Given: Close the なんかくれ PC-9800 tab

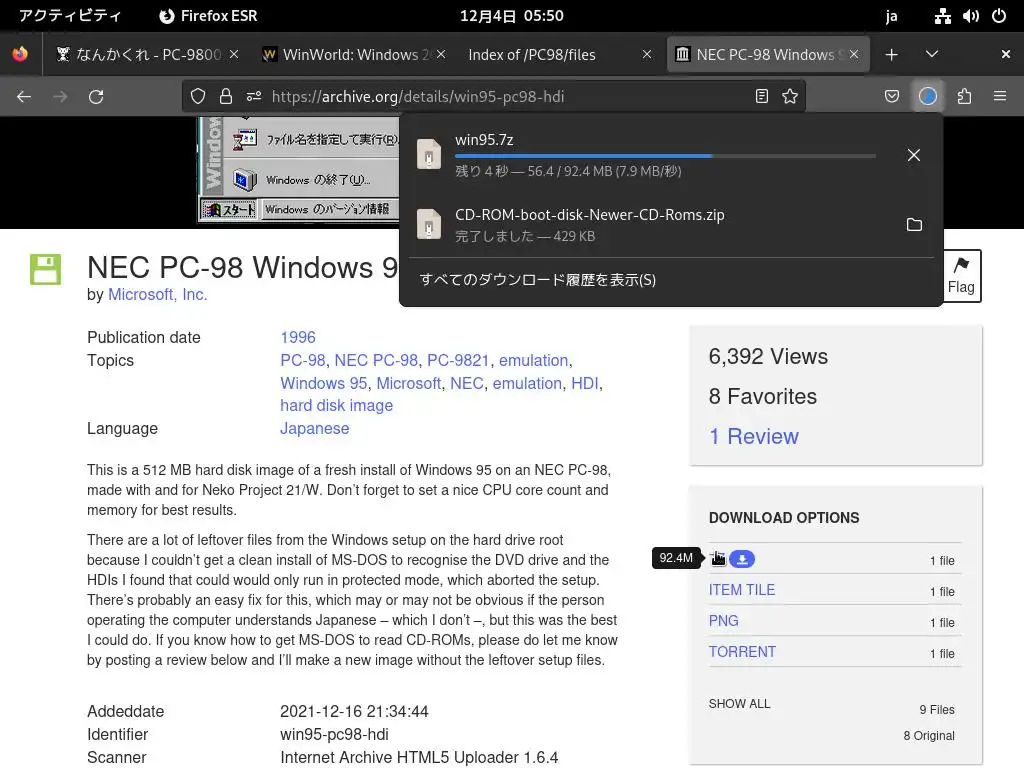Looking at the screenshot, I should [234, 55].
